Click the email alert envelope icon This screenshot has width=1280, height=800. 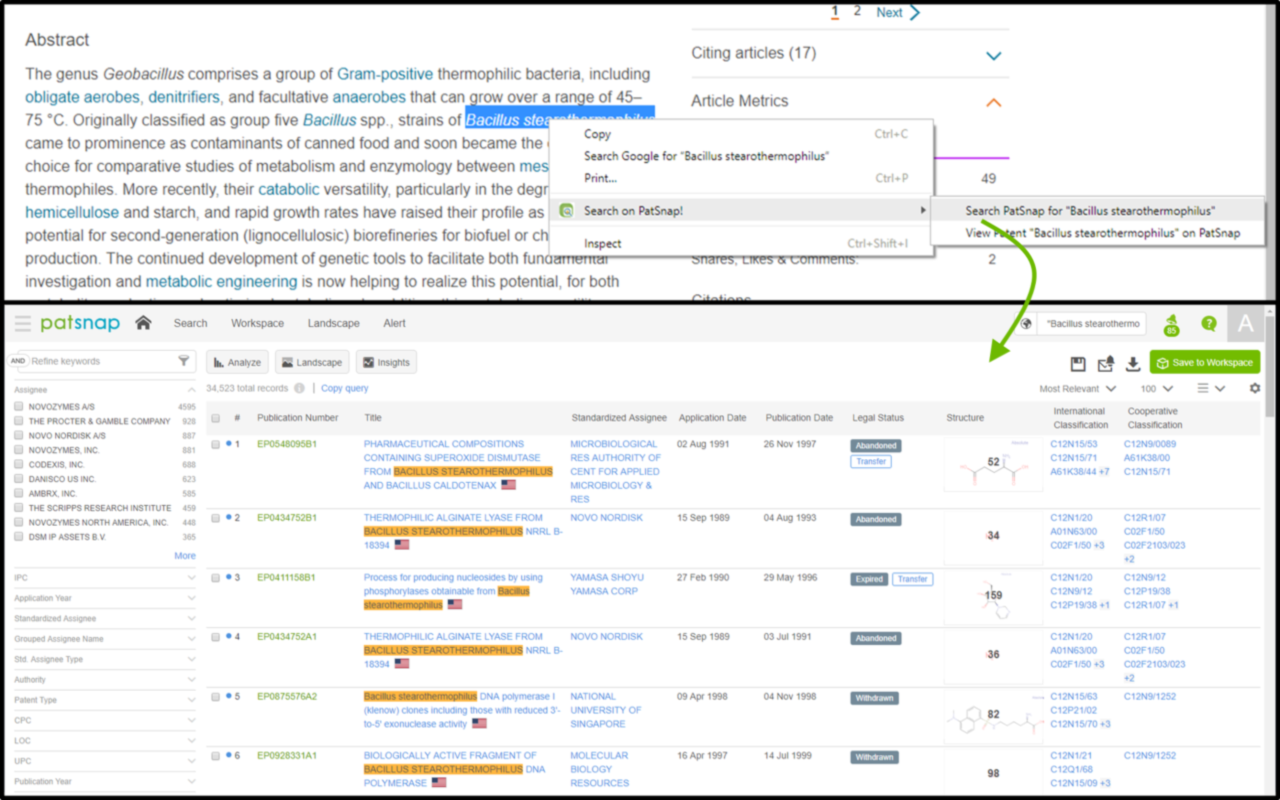pyautogui.click(x=1106, y=363)
